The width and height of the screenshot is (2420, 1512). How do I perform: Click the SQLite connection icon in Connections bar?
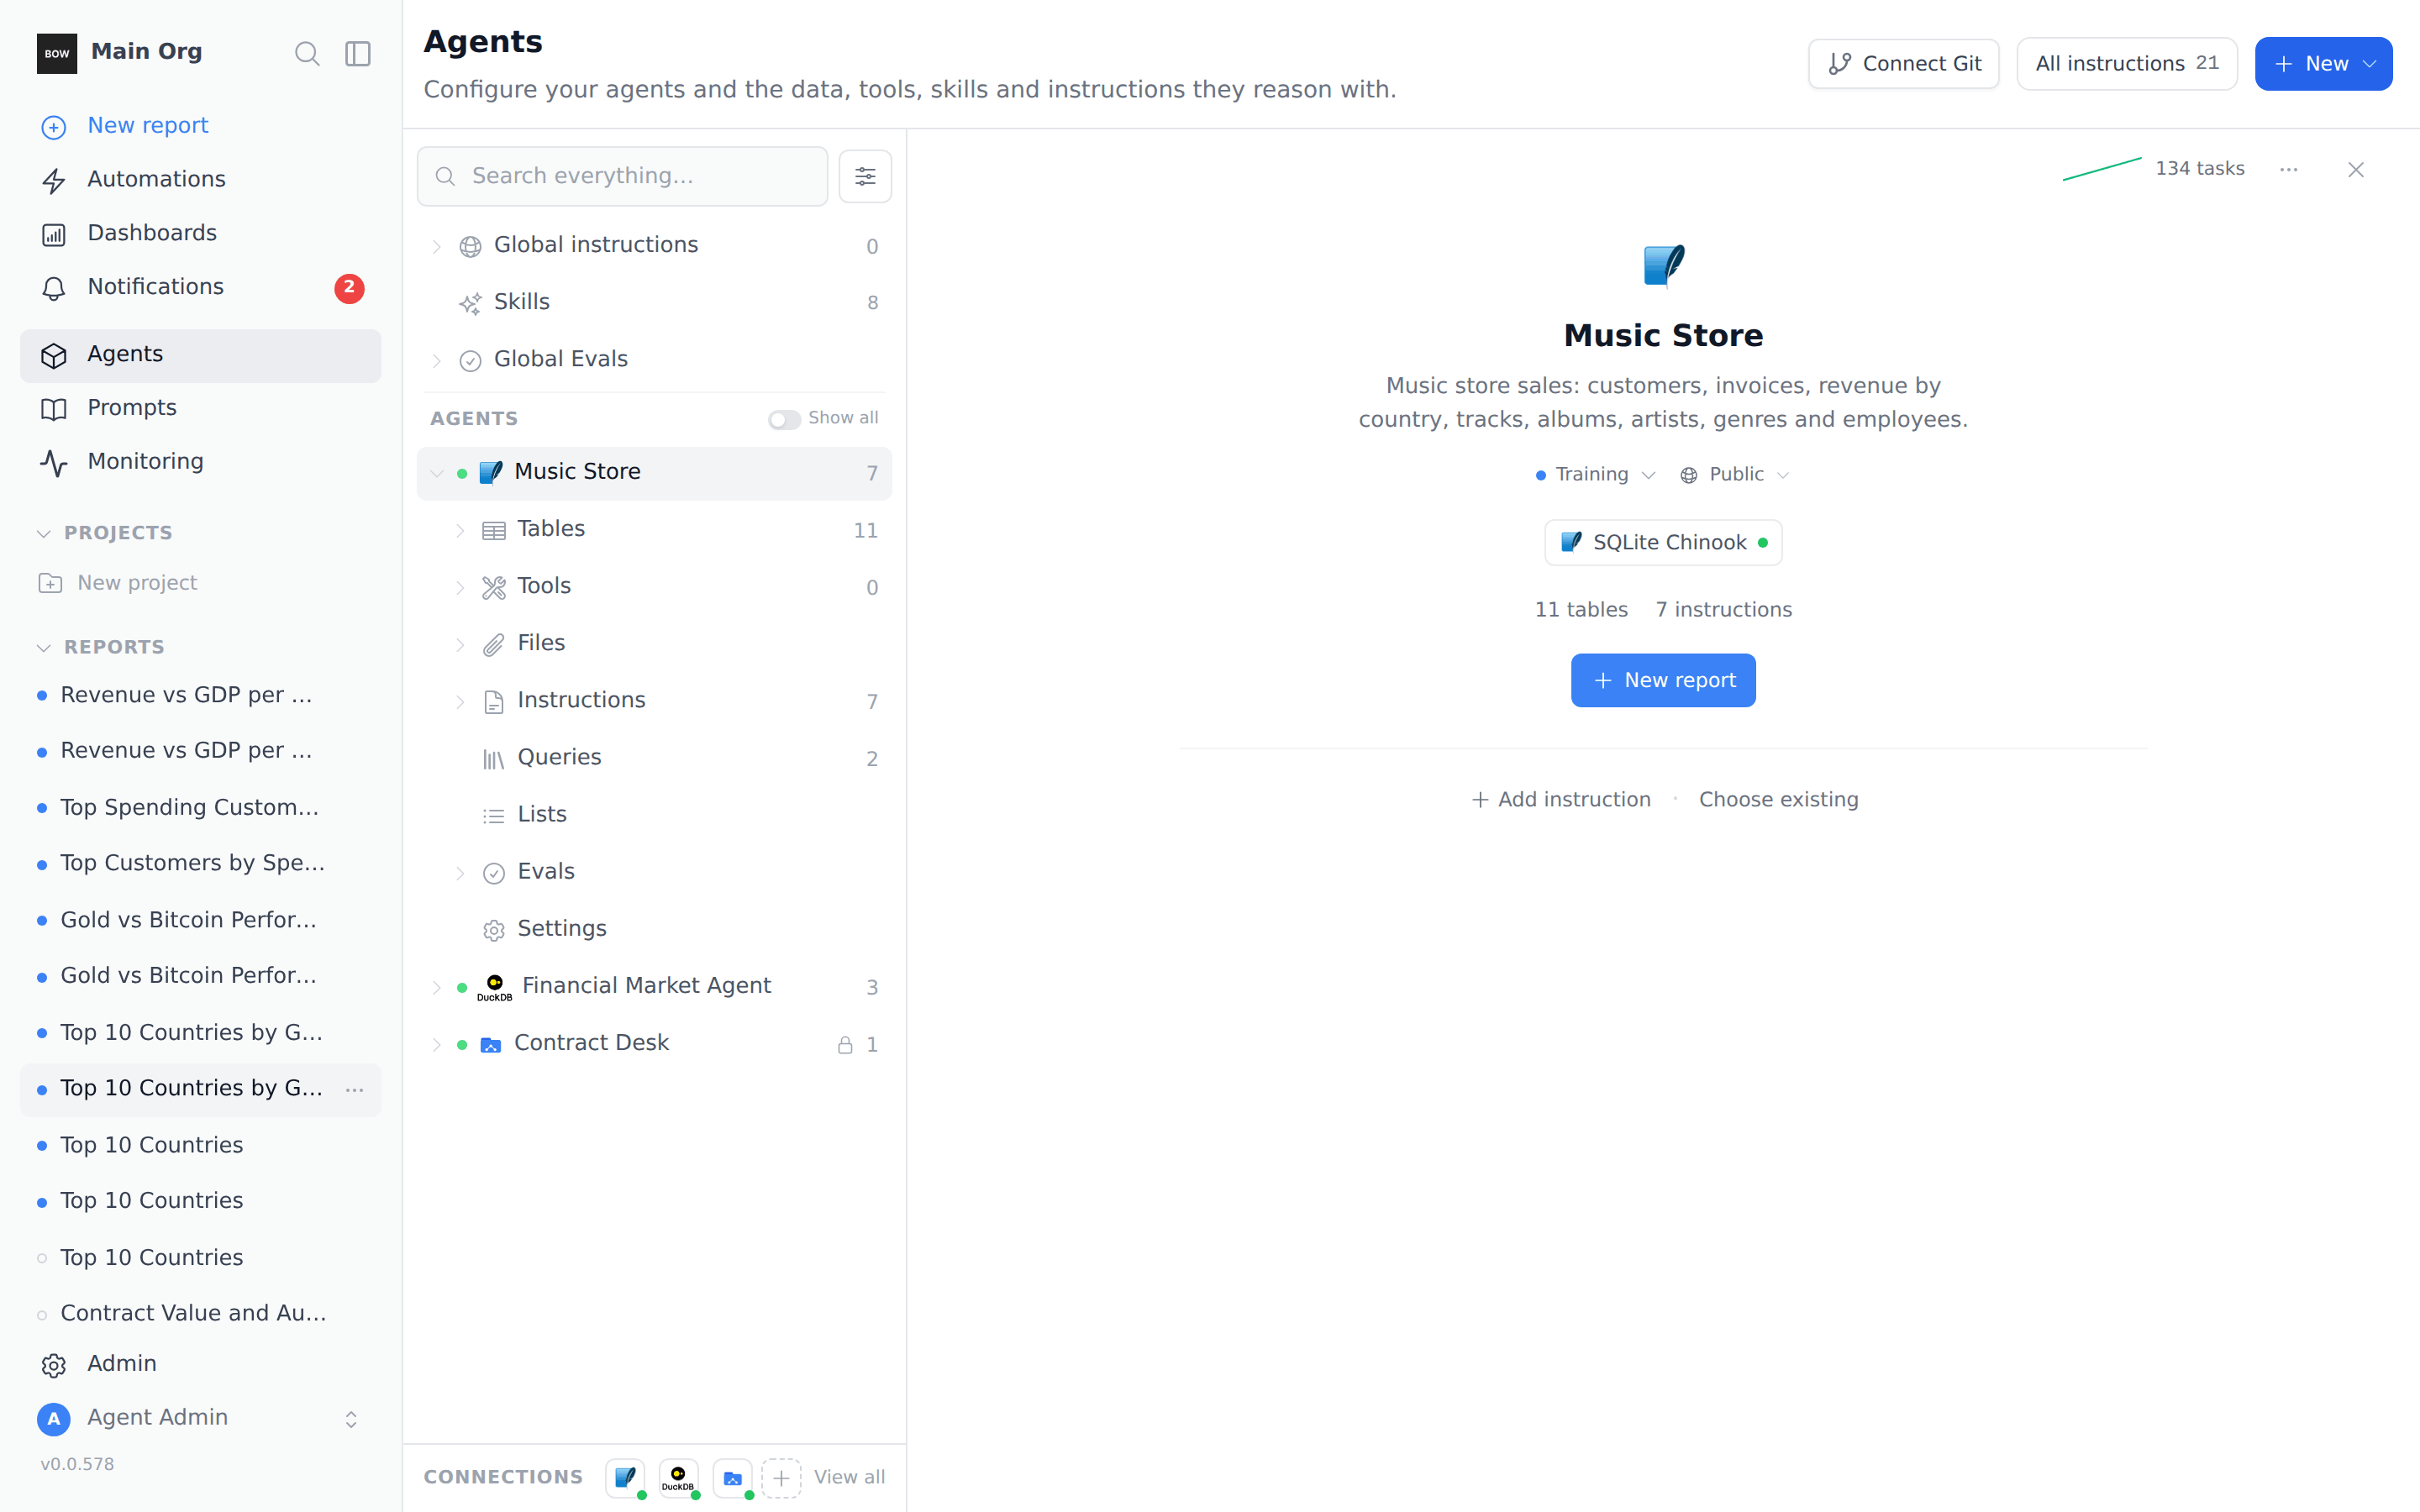click(626, 1477)
